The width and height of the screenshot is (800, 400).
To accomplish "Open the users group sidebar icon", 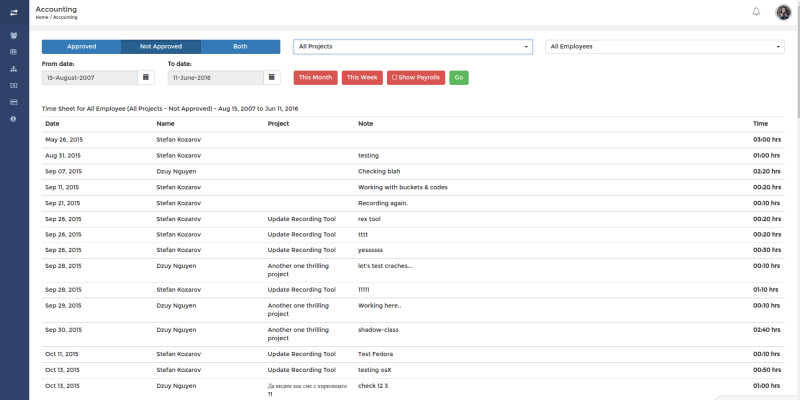I will pyautogui.click(x=14, y=36).
